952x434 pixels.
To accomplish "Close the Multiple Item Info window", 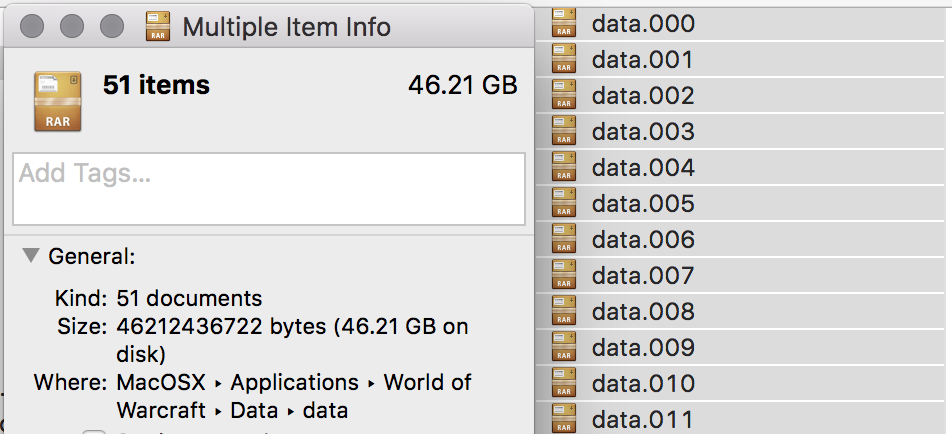I will click(x=32, y=26).
